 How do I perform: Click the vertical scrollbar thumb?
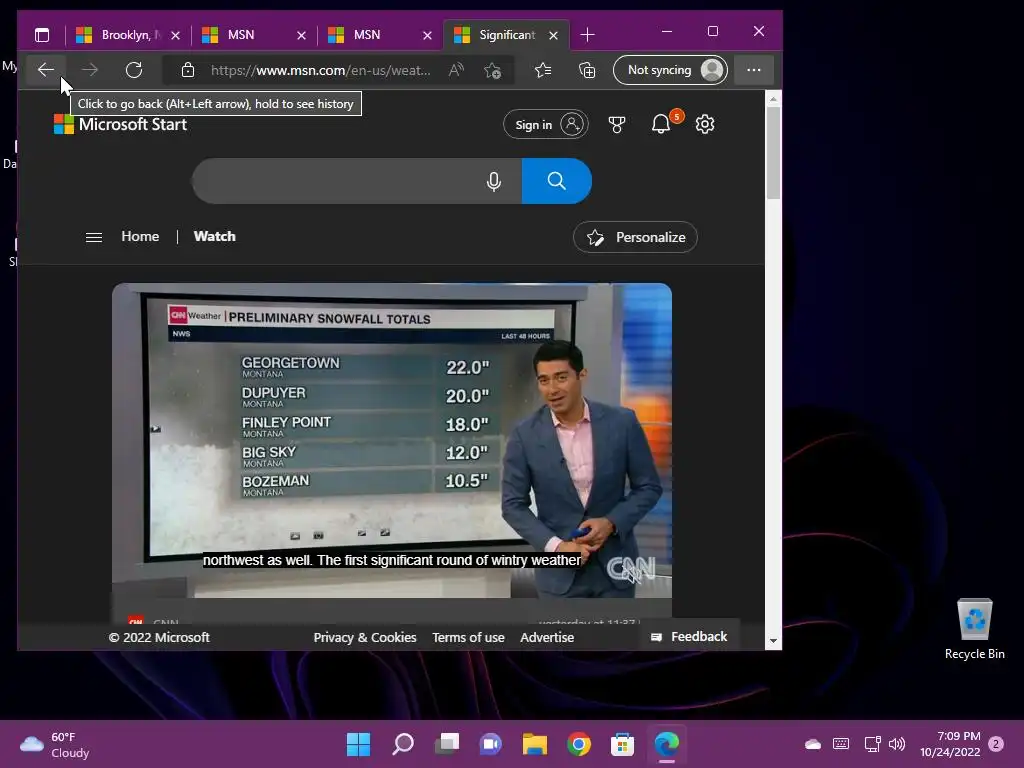tap(773, 153)
